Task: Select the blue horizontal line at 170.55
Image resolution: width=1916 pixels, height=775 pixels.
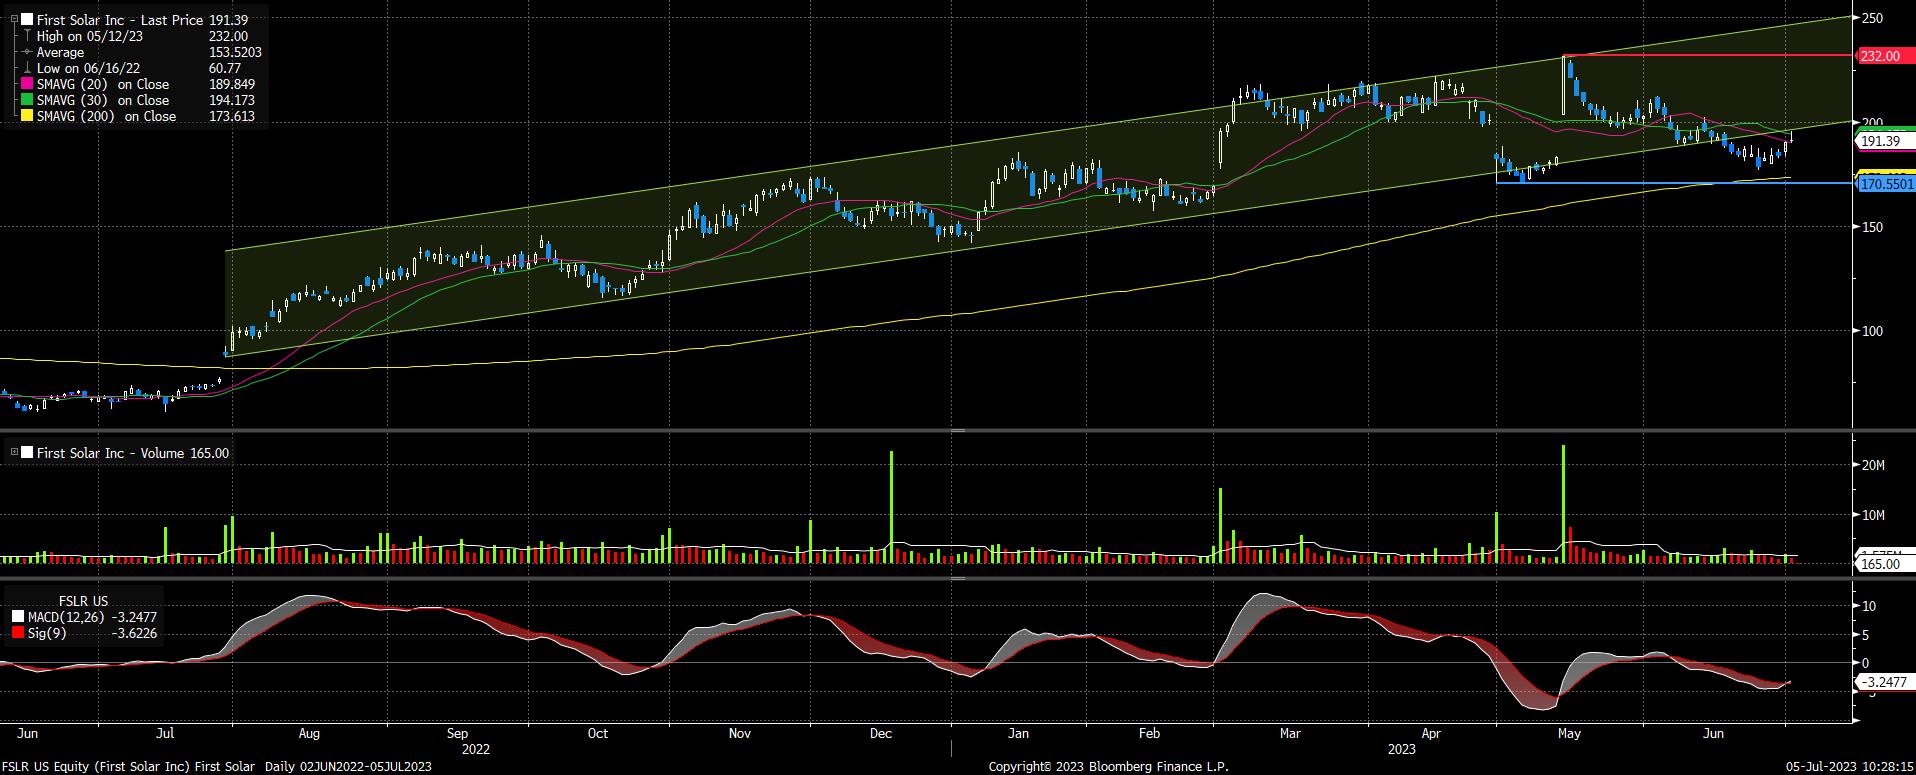Action: coord(1674,183)
